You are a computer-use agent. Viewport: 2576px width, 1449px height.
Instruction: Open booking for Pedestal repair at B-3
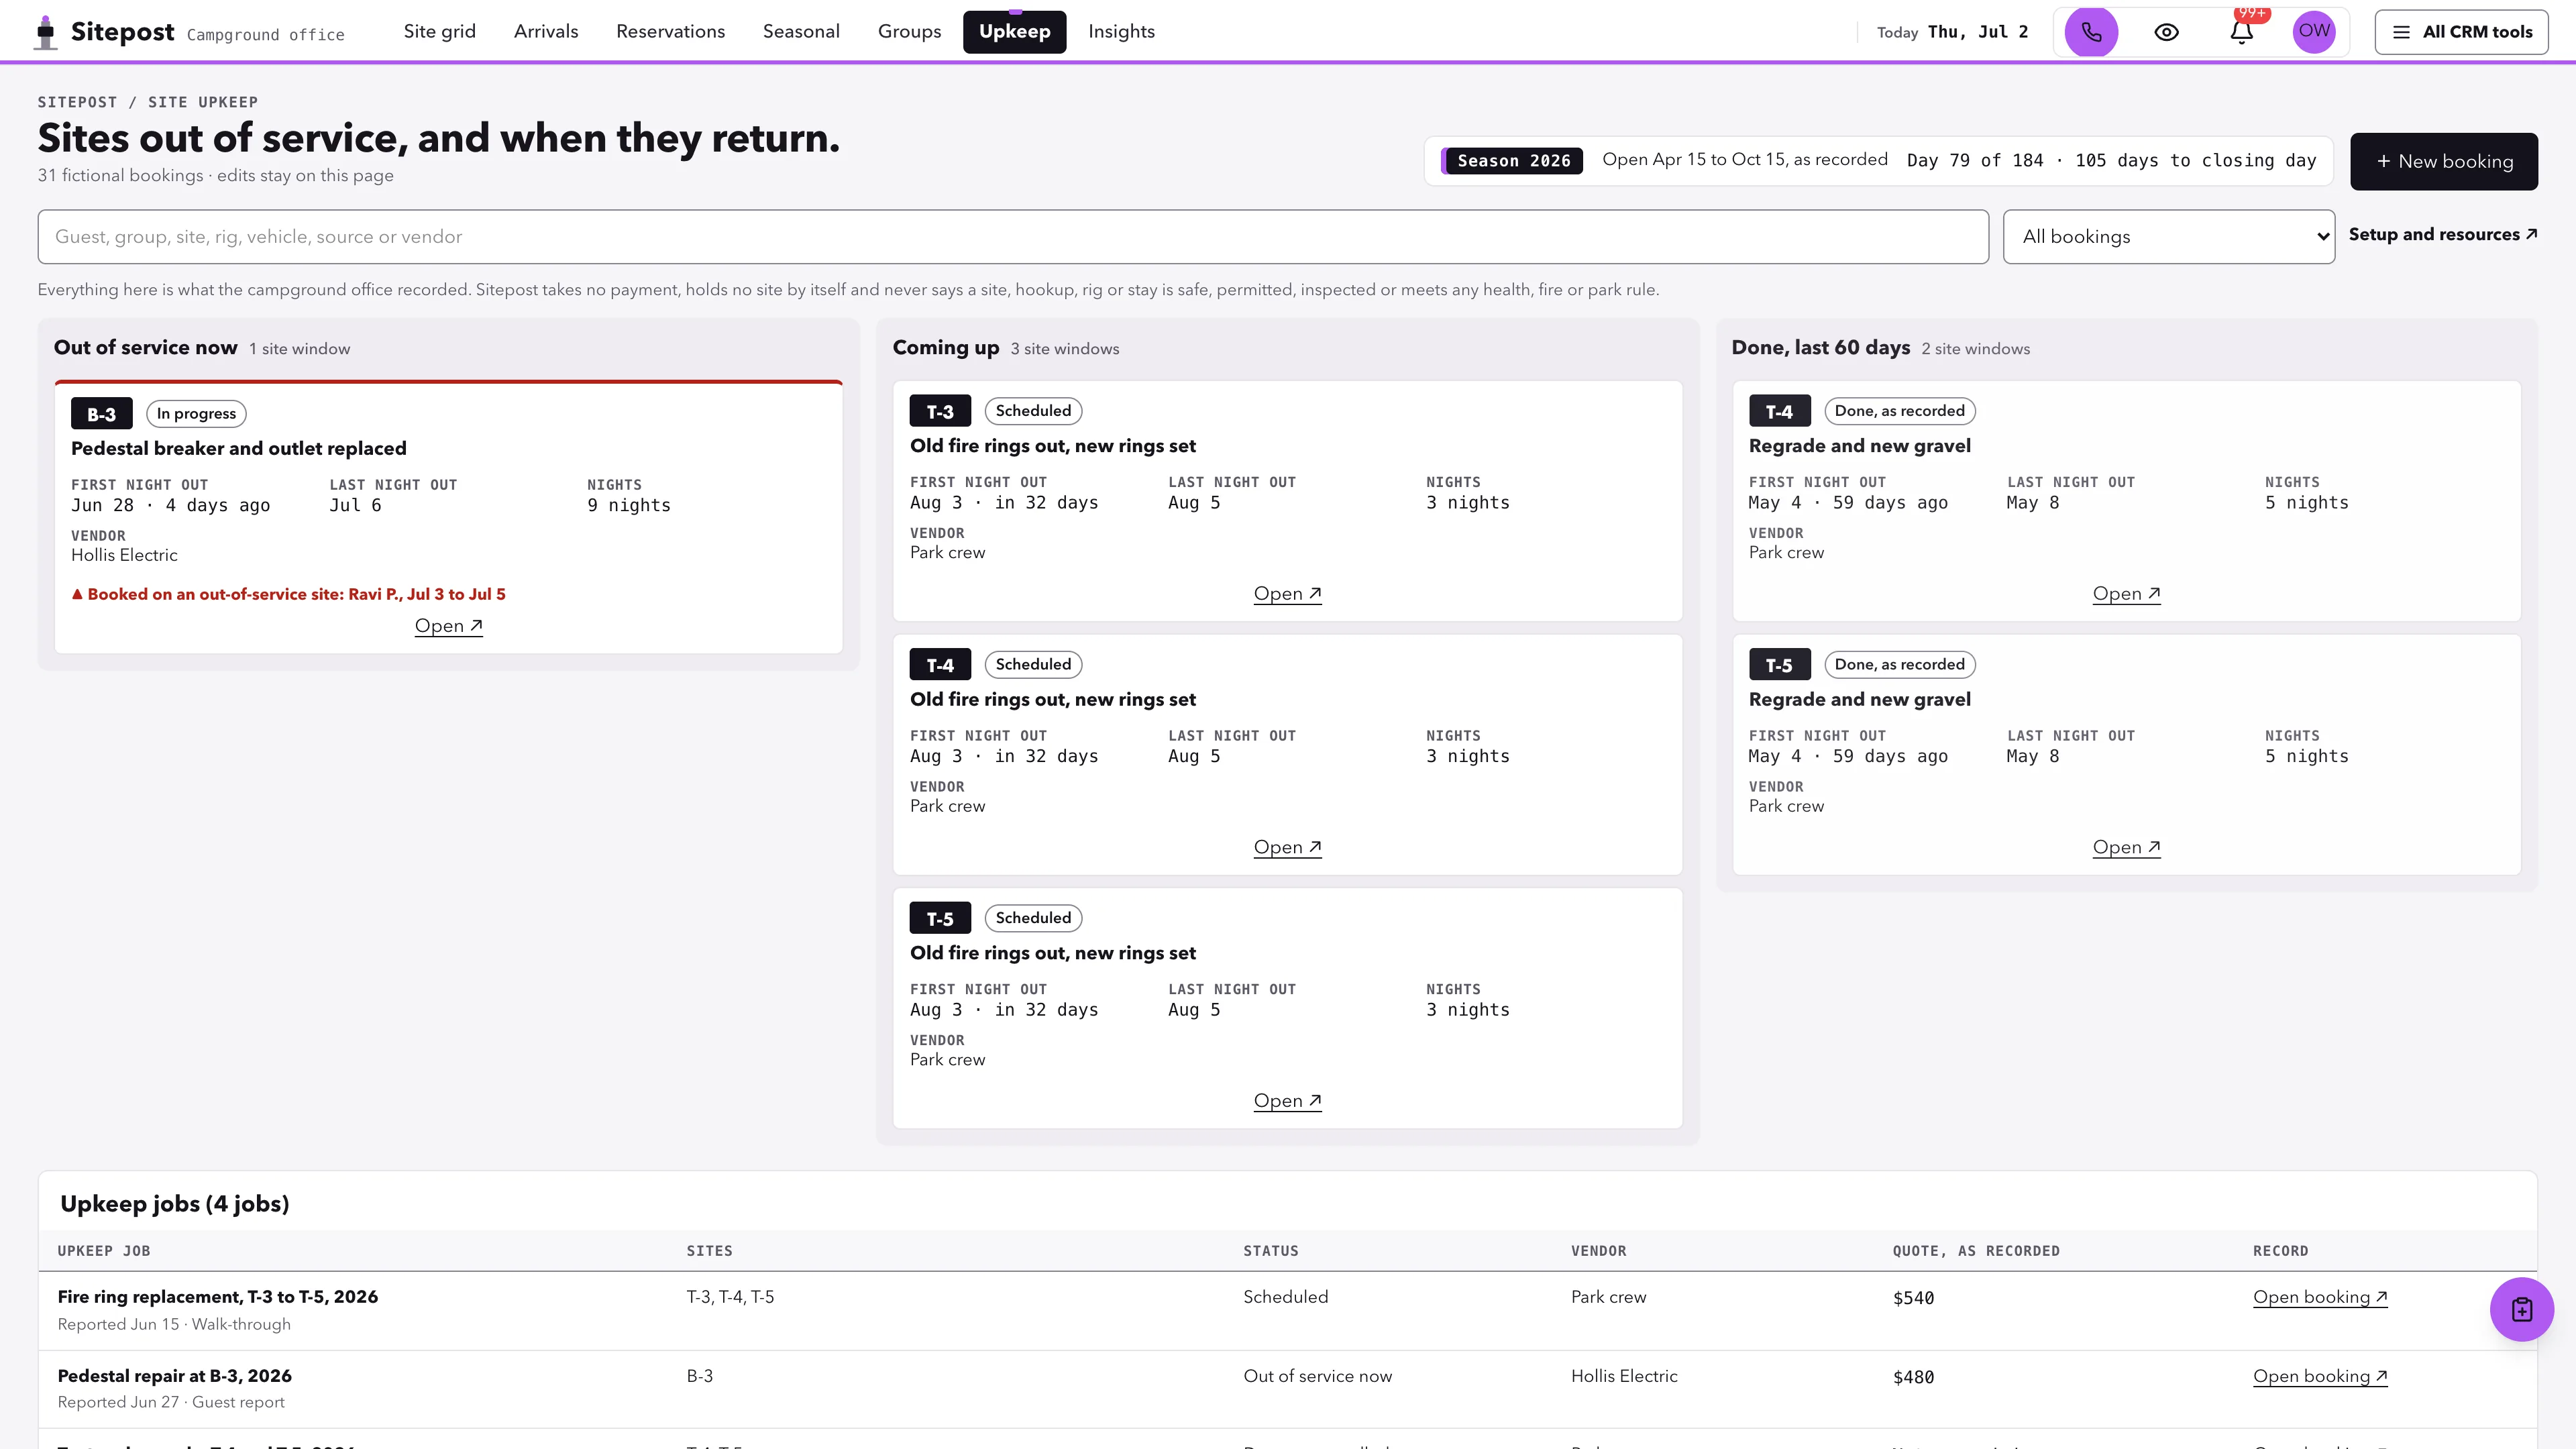(2320, 1376)
